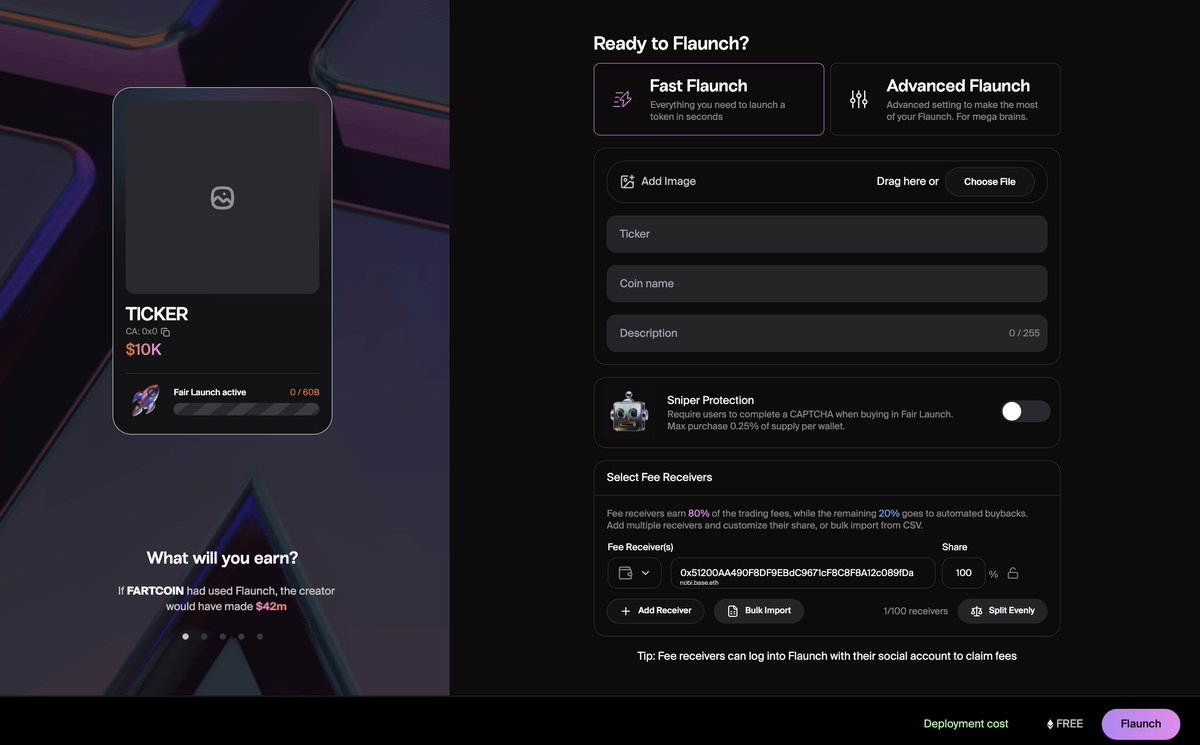Image resolution: width=1200 pixels, height=745 pixels.
Task: Click the token preview image thumbnail
Action: (222, 197)
